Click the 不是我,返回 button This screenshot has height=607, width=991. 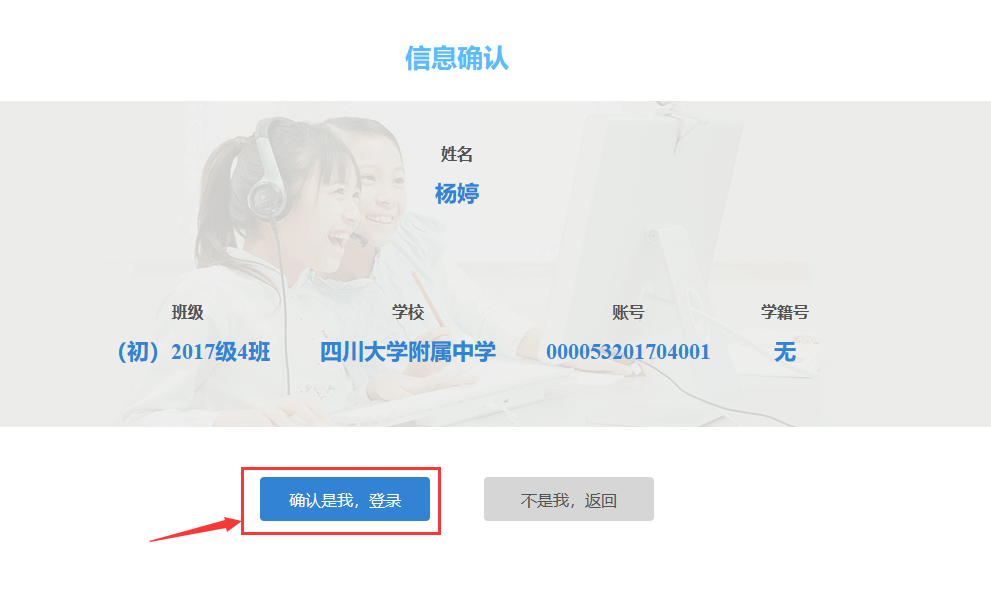point(568,499)
